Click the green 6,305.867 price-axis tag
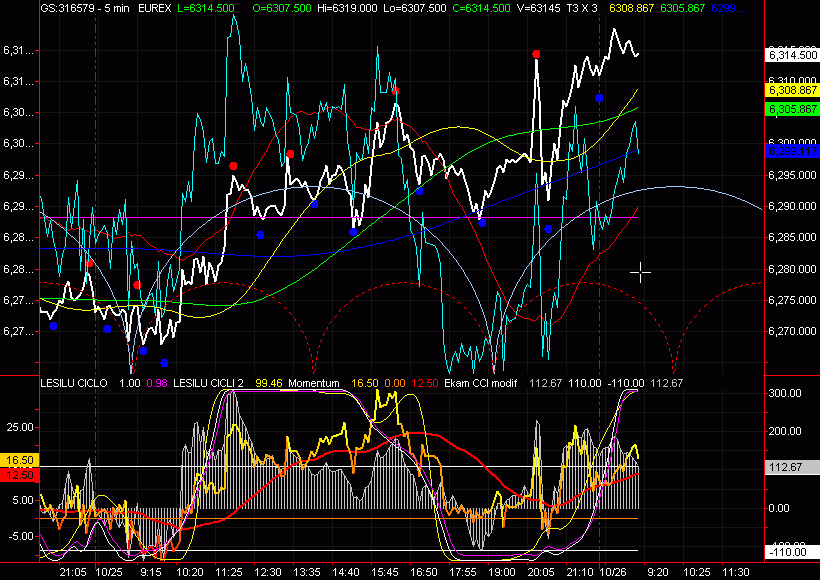 pyautogui.click(x=792, y=109)
